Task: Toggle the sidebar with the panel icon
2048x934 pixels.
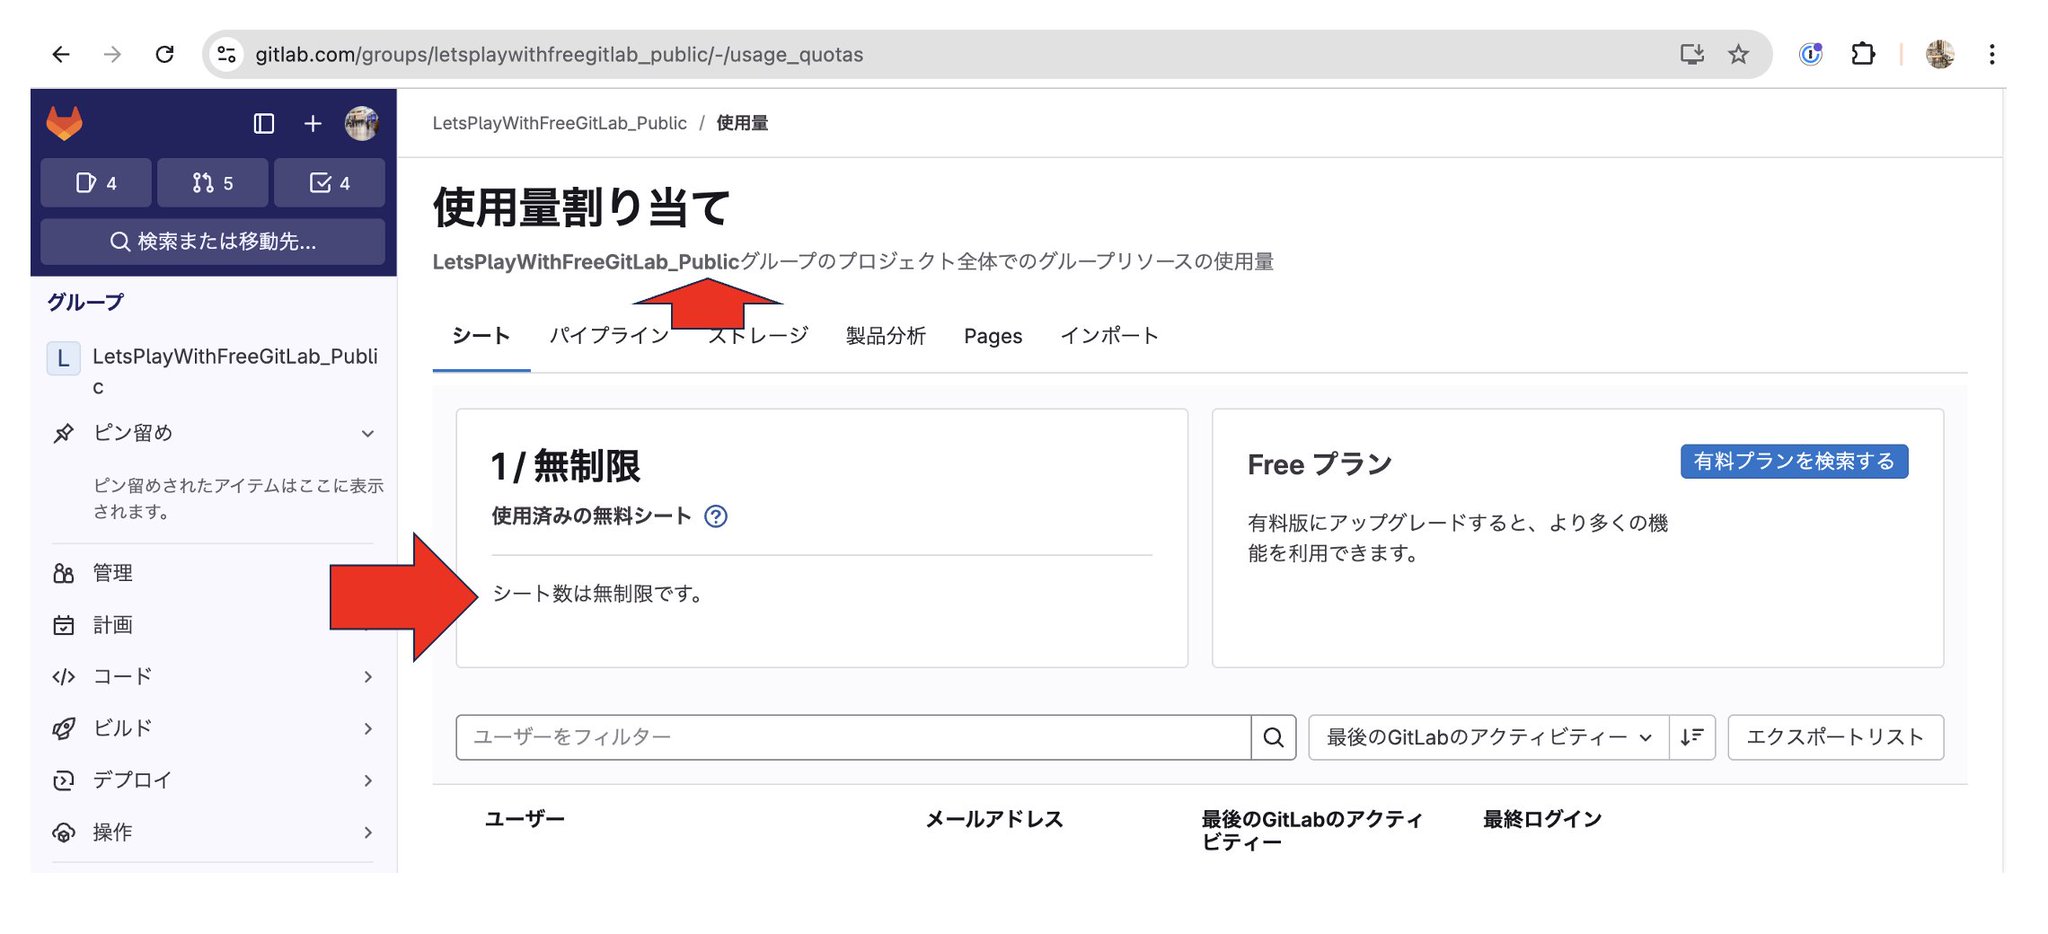Action: click(x=264, y=123)
